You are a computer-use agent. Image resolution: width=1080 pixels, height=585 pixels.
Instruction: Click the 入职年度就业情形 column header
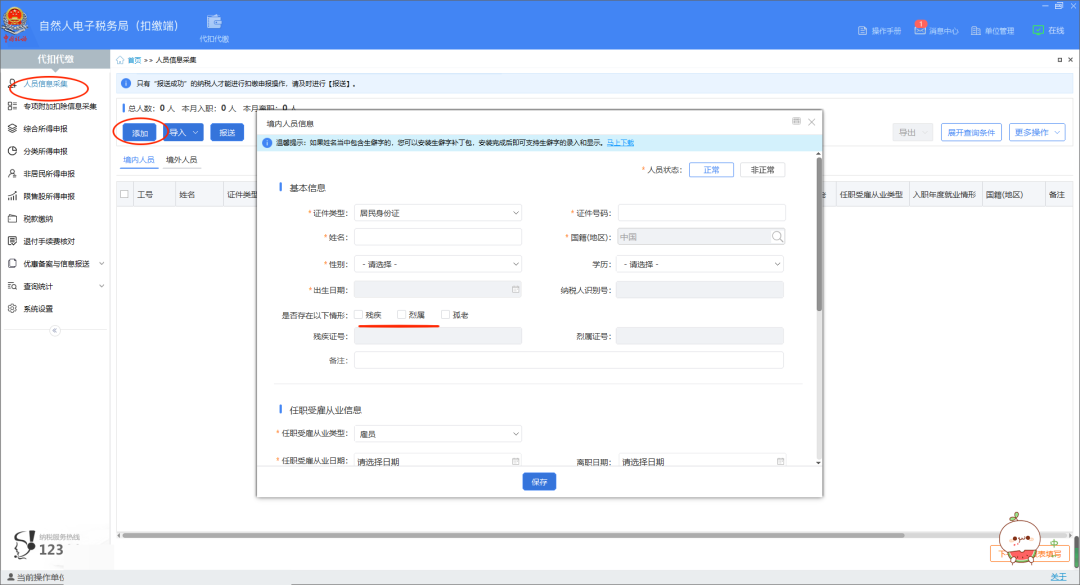point(944,195)
